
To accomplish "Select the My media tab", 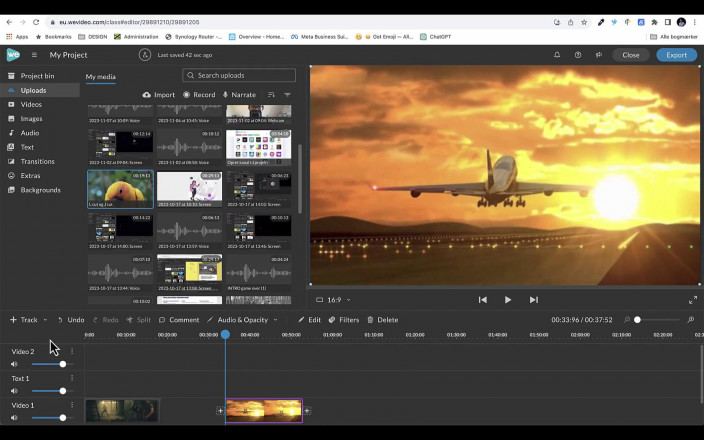I will click(100, 76).
